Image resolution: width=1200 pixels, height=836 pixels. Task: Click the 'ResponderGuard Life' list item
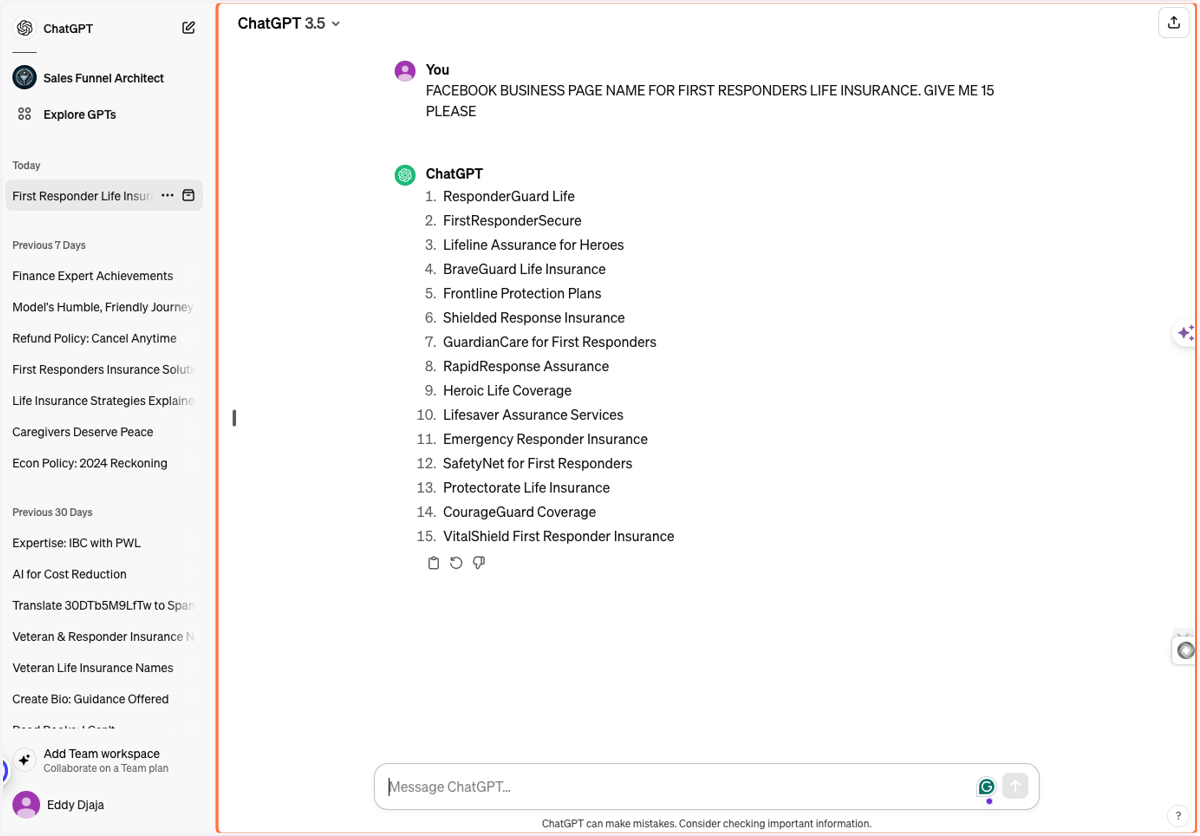coord(509,196)
